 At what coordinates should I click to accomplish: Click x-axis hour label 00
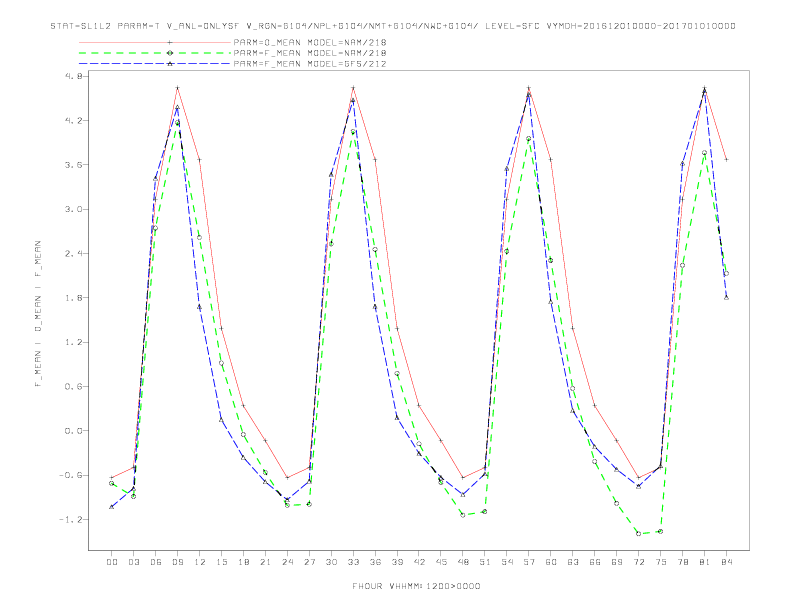coord(112,562)
